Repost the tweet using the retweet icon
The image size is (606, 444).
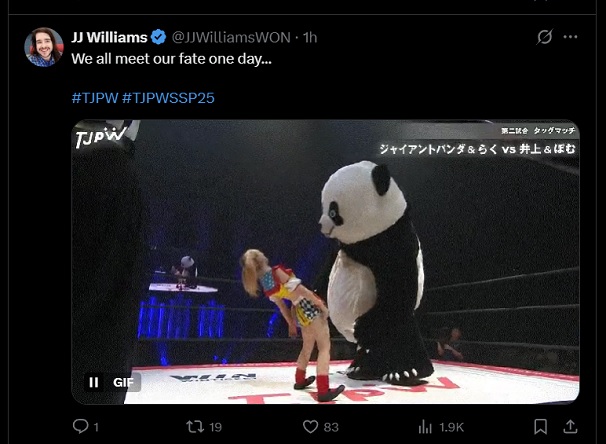(x=195, y=427)
